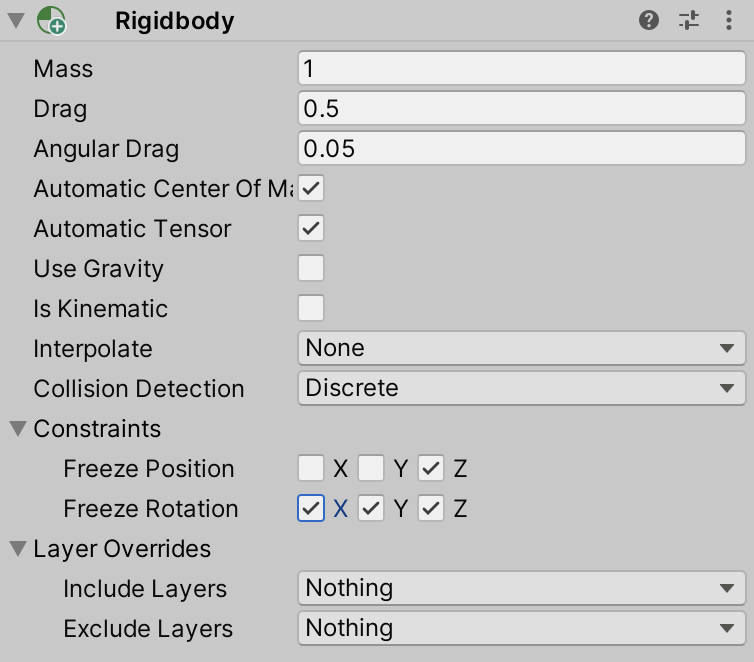Click into the Mass input field
Image resolution: width=754 pixels, height=662 pixels.
[x=521, y=68]
